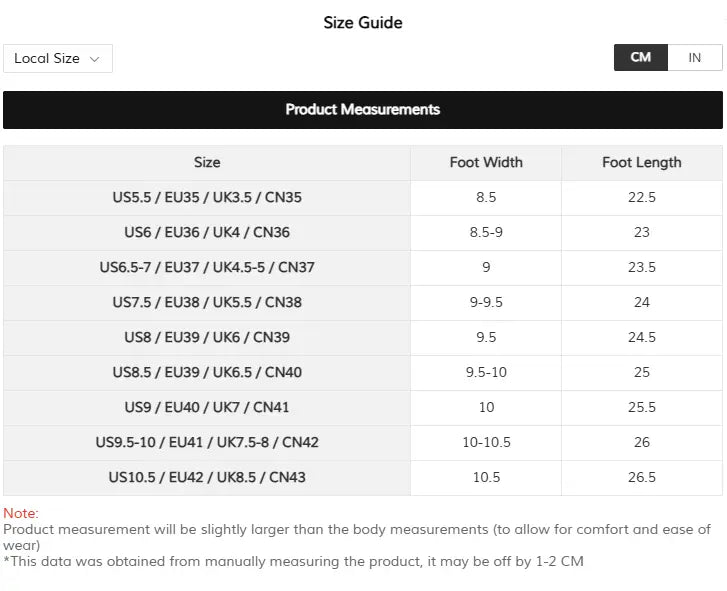Click the Size Guide title
Viewport: 727px width, 591px height.
(363, 23)
